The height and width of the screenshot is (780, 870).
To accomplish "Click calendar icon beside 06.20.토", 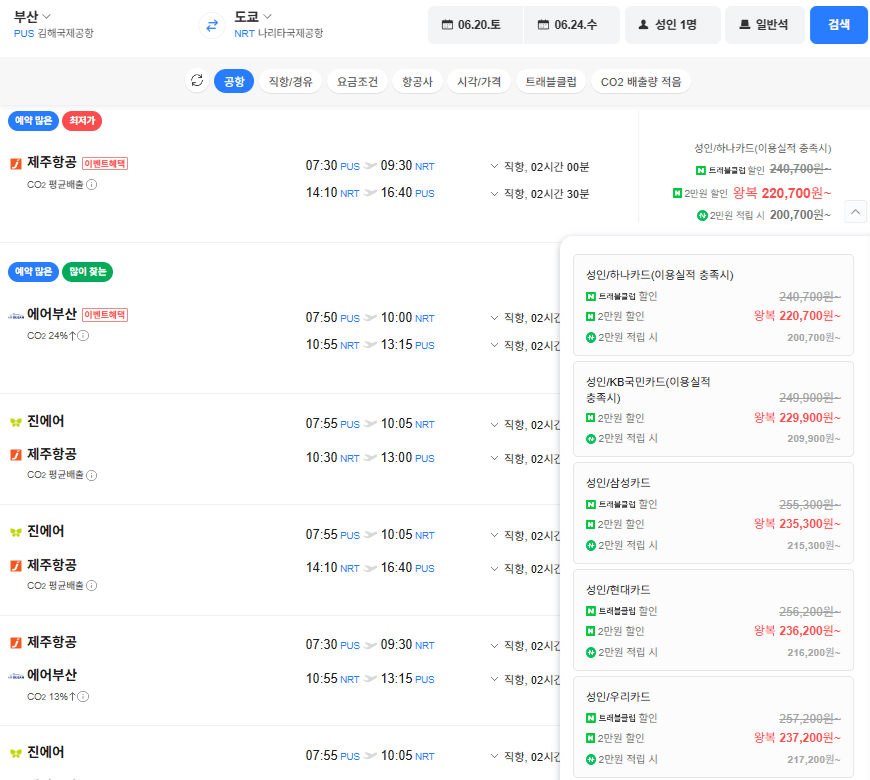I will 447,24.
